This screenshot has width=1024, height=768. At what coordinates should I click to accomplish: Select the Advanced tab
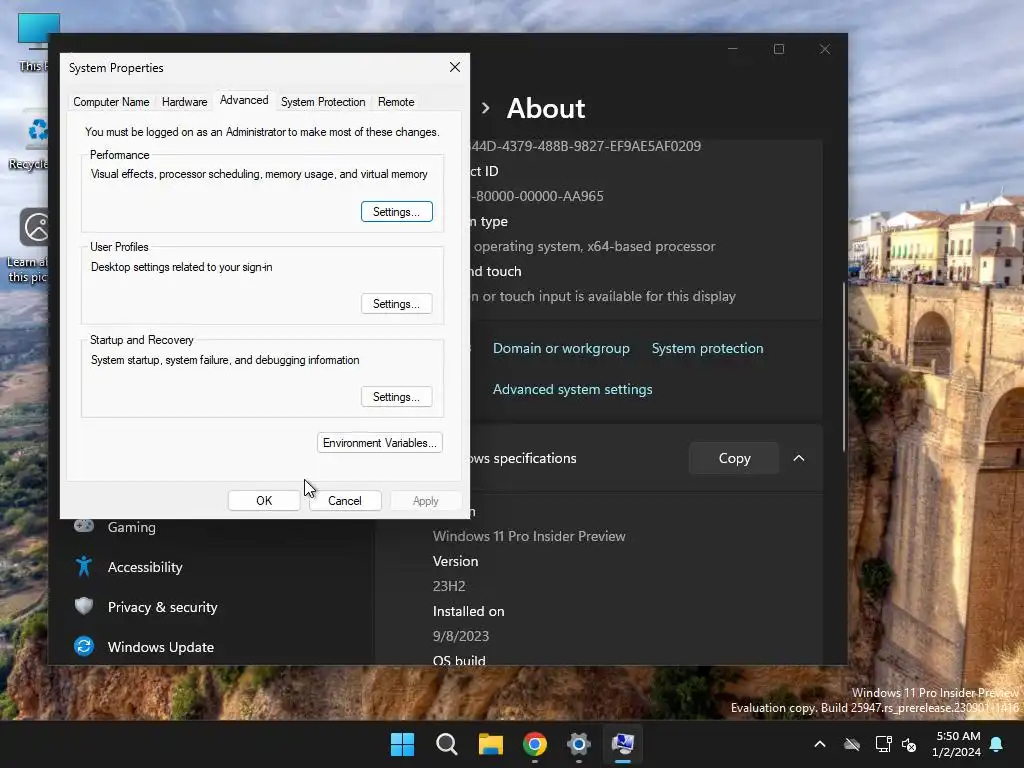[x=244, y=100]
